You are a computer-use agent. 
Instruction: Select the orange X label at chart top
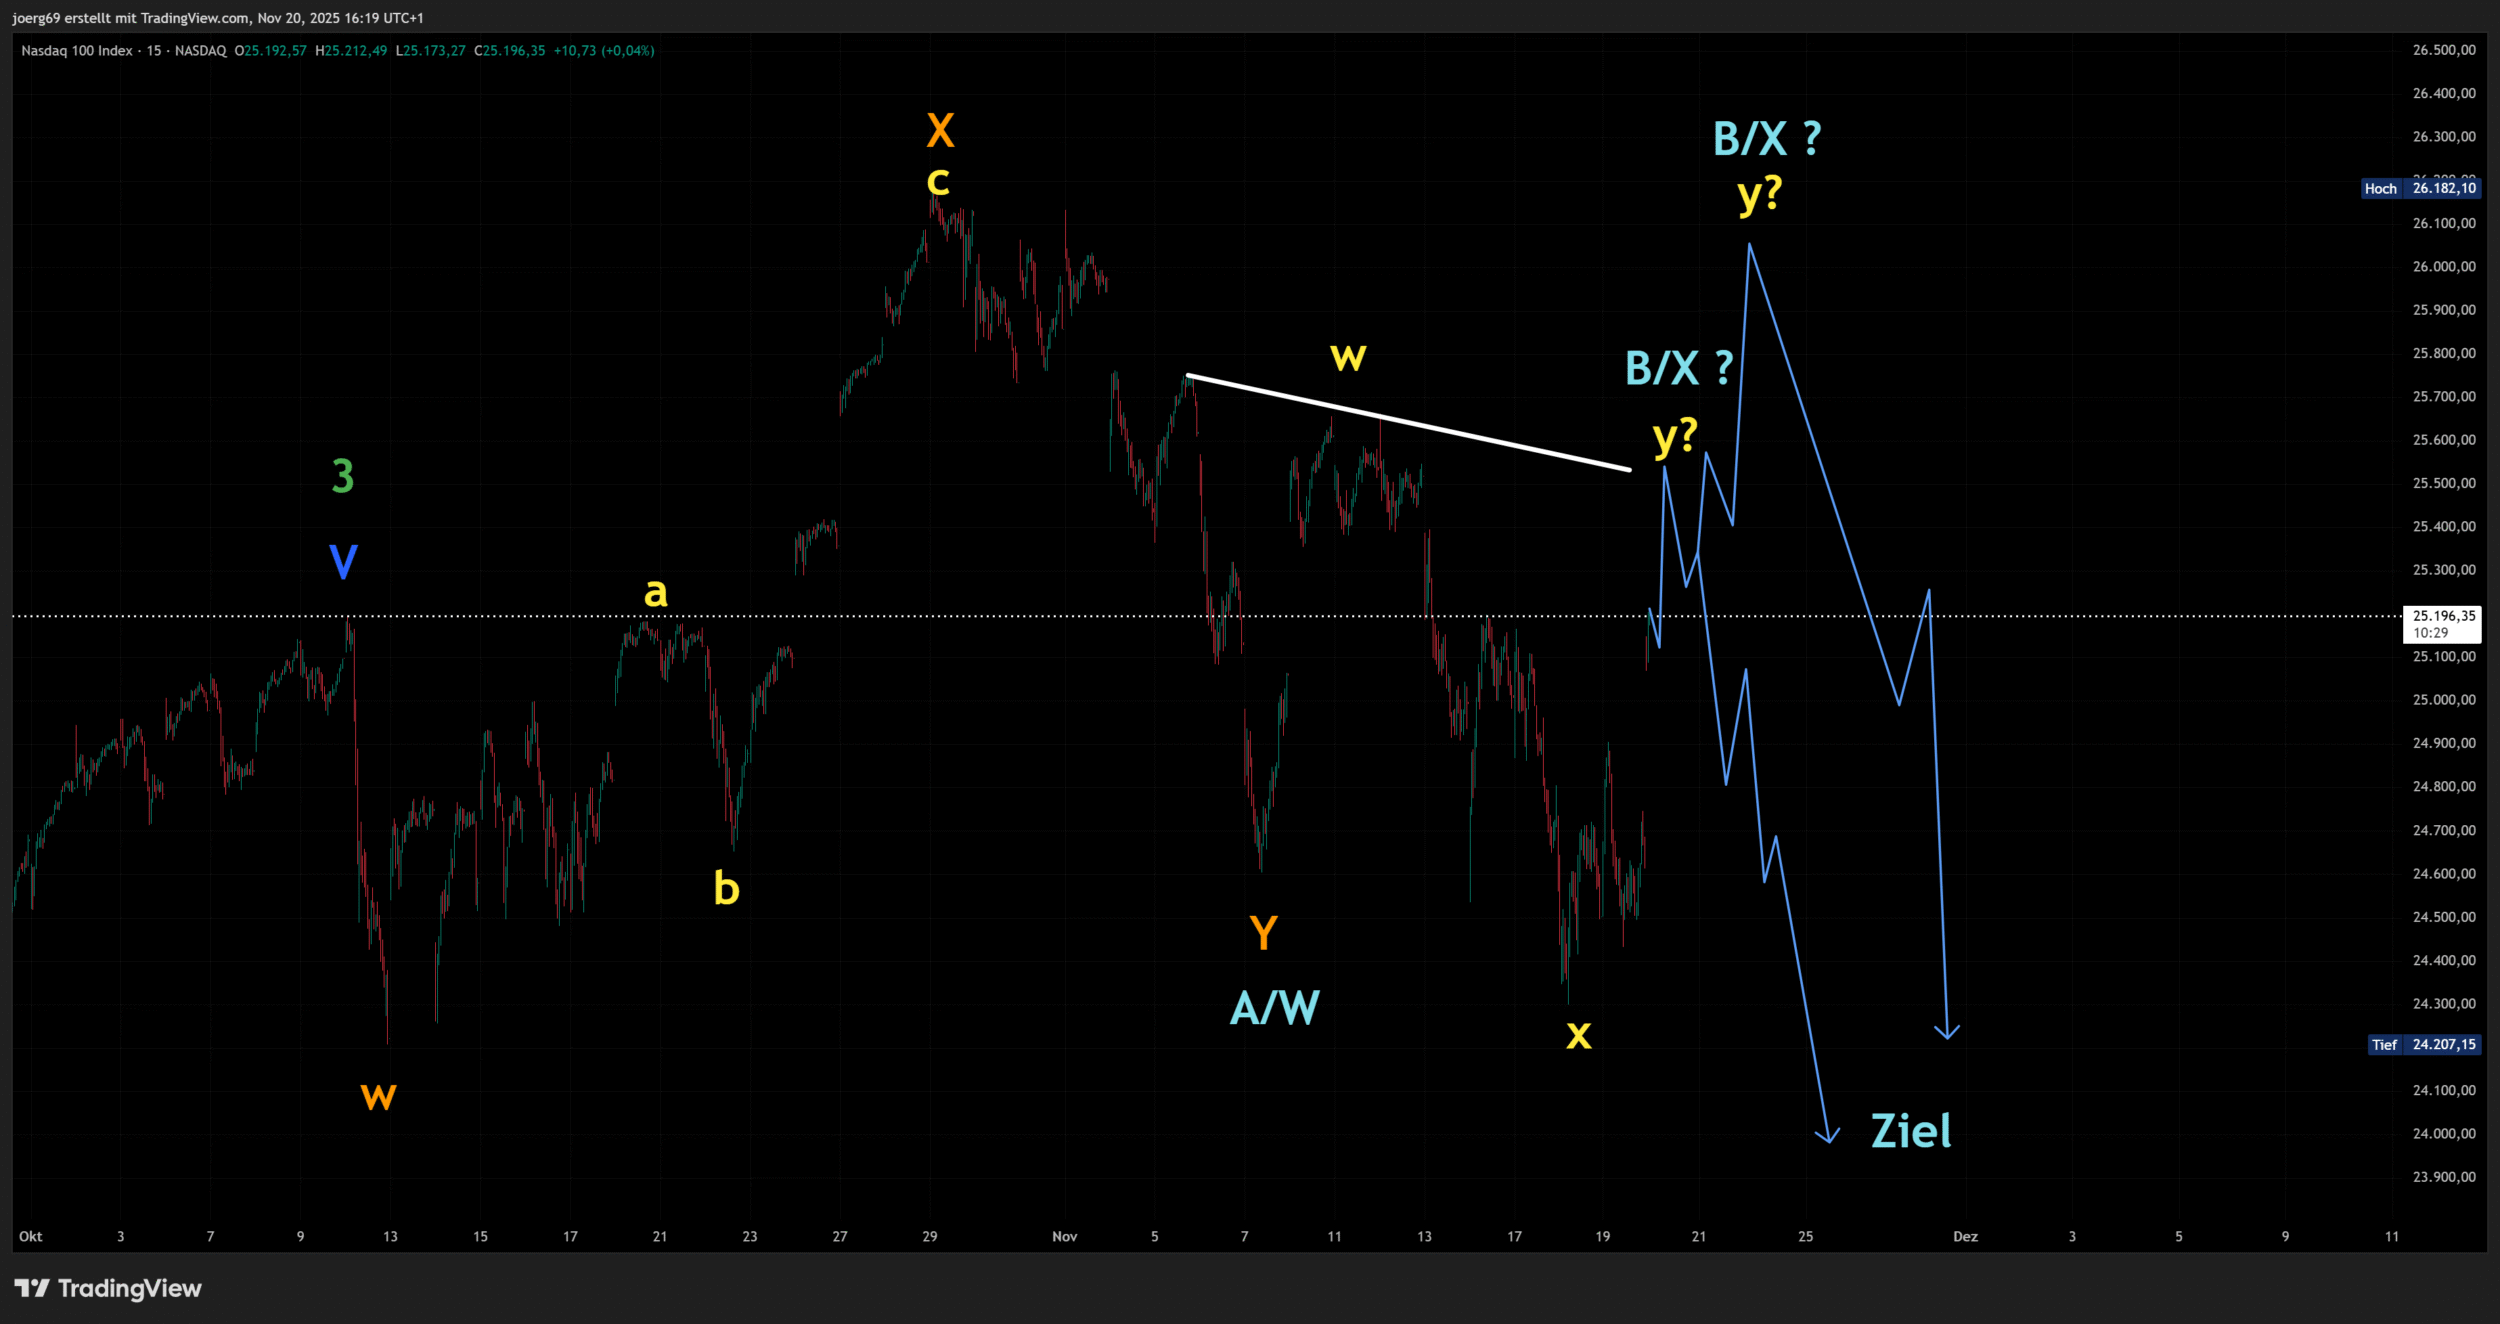pyautogui.click(x=940, y=131)
